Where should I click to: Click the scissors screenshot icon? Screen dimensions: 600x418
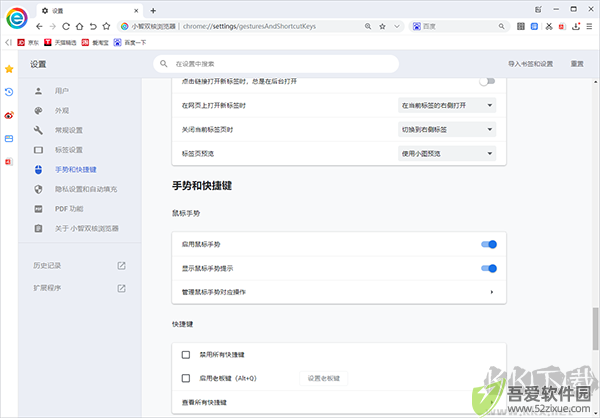coord(549,26)
